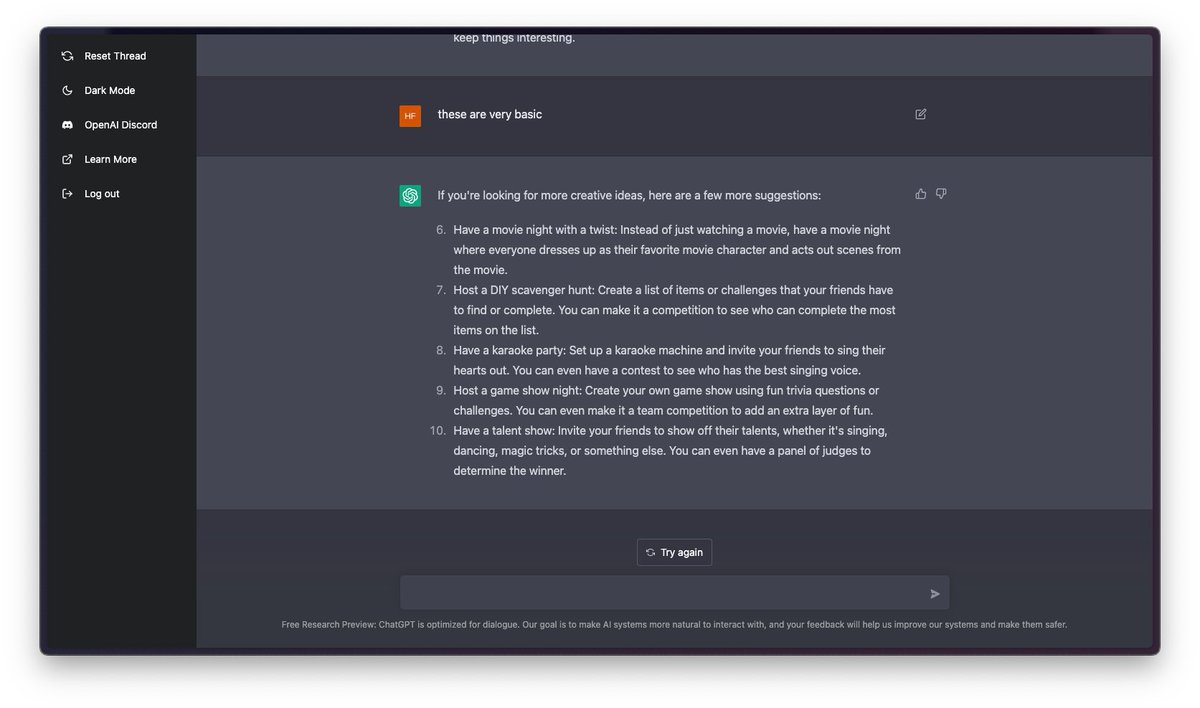Click the "these are very basic" message text
The image size is (1200, 708).
click(489, 114)
